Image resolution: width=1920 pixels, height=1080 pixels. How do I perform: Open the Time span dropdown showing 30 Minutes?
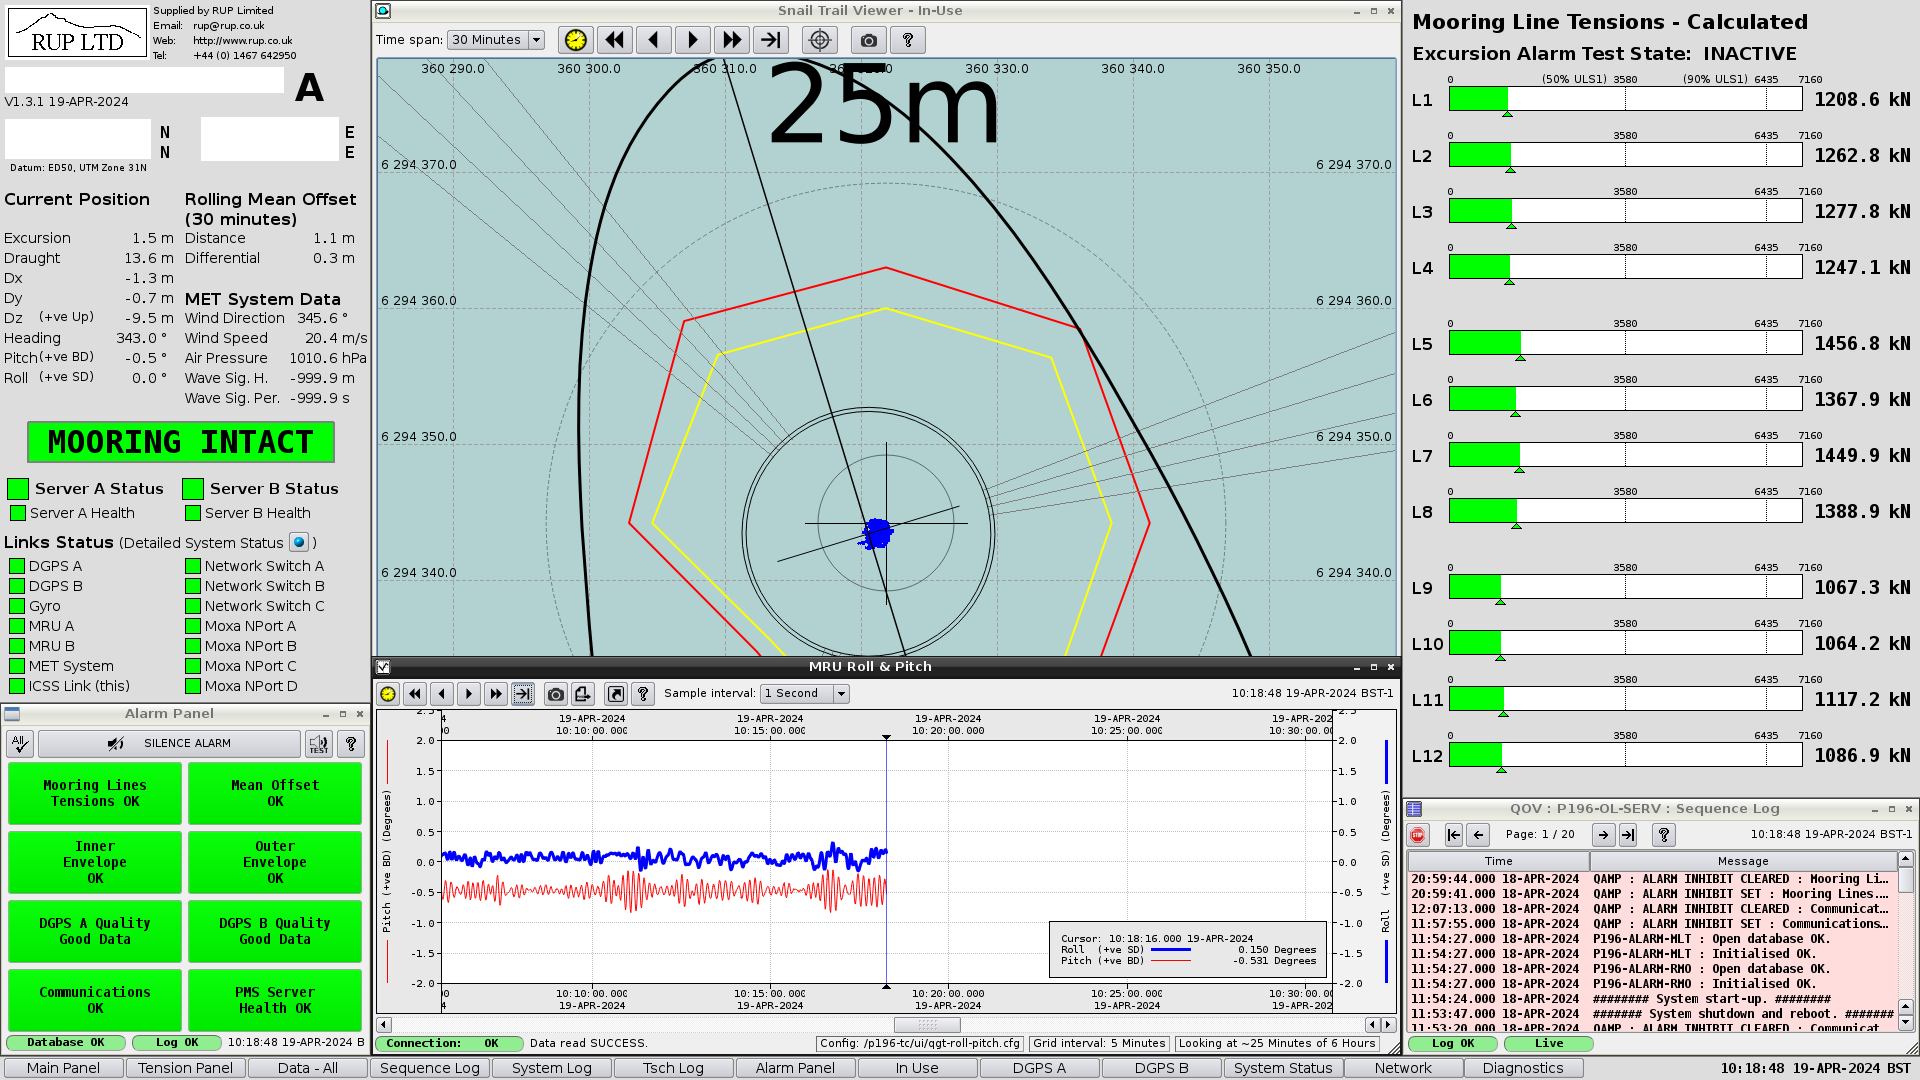(496, 40)
